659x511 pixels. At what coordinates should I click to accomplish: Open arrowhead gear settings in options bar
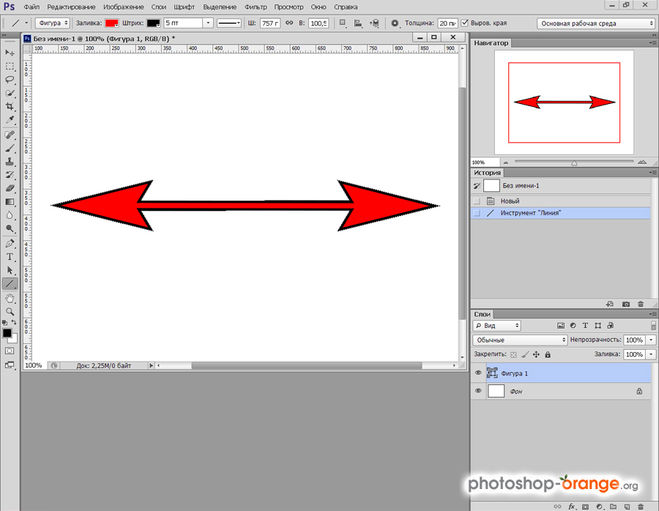click(395, 23)
